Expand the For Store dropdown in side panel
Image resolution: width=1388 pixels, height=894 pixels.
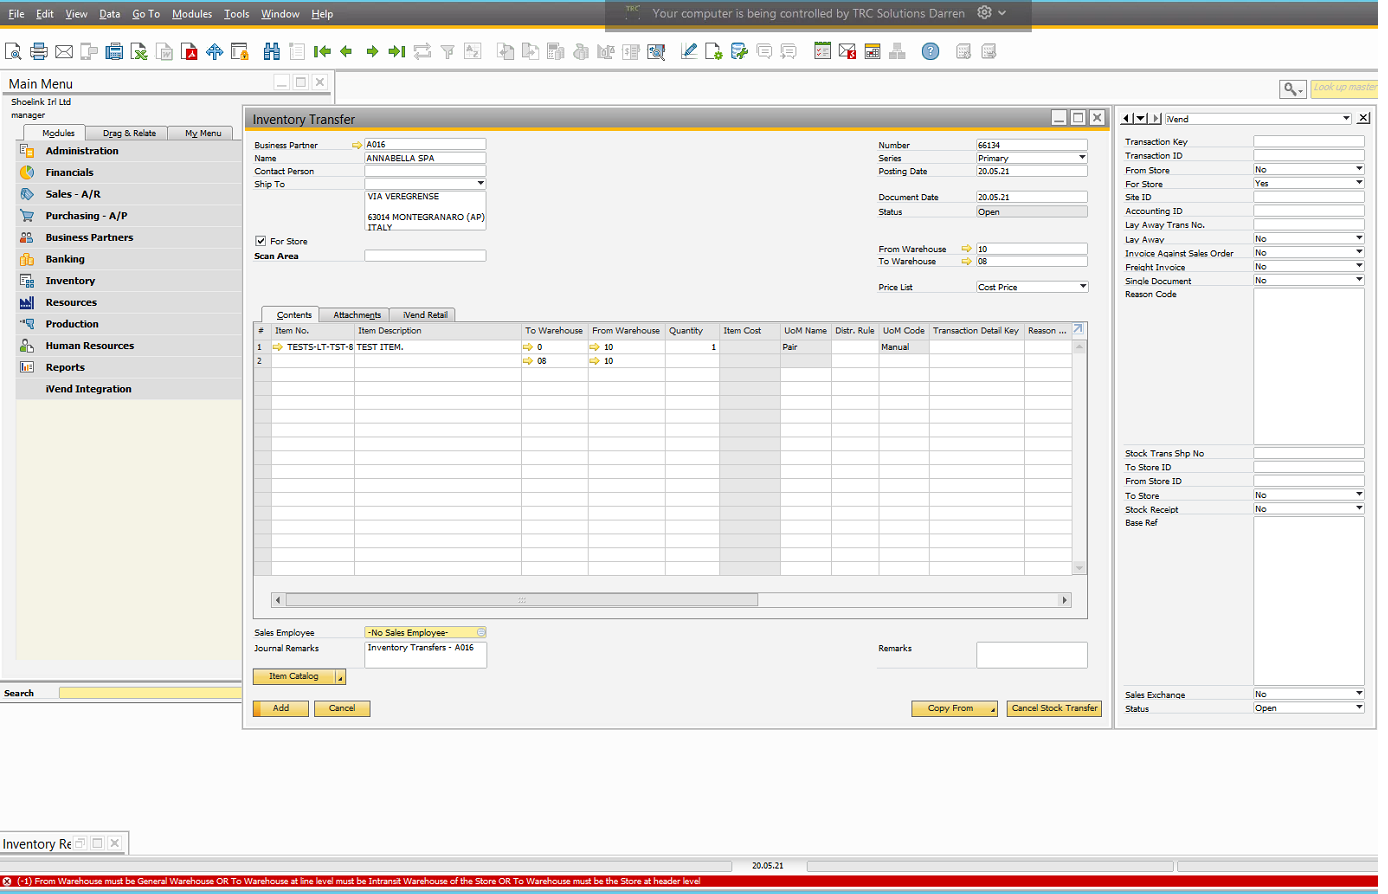click(1359, 183)
